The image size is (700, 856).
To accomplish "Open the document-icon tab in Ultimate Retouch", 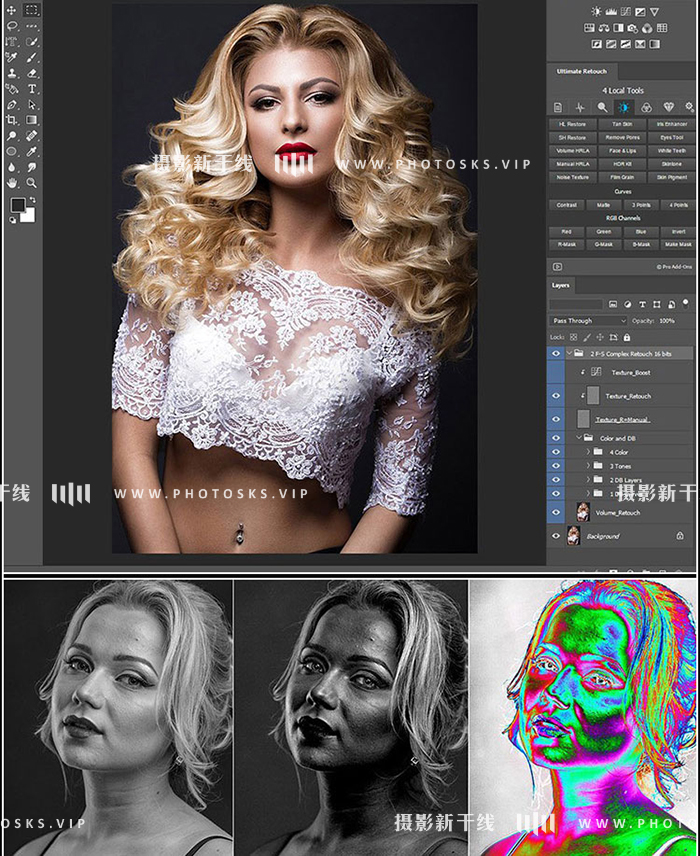I will 557,108.
